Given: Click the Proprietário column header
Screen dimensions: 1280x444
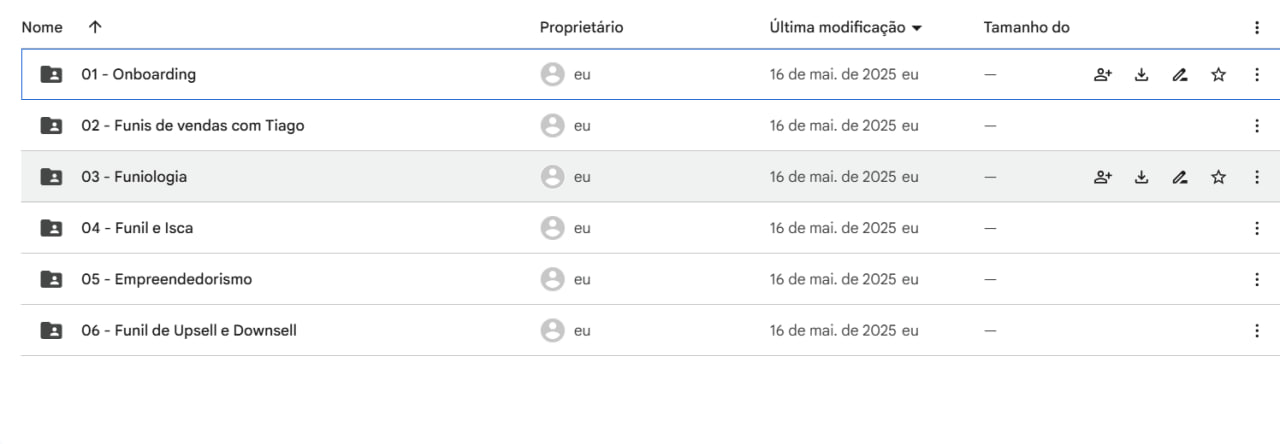Looking at the screenshot, I should coord(581,28).
